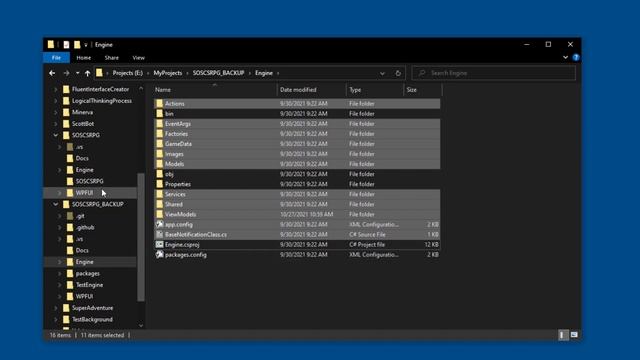This screenshot has height=360, width=640.
Task: Select the packages.config file icon
Action: [x=159, y=255]
